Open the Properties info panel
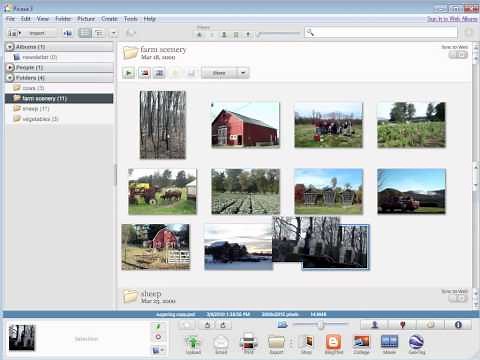Viewport: 480px width, 360px height. click(458, 325)
